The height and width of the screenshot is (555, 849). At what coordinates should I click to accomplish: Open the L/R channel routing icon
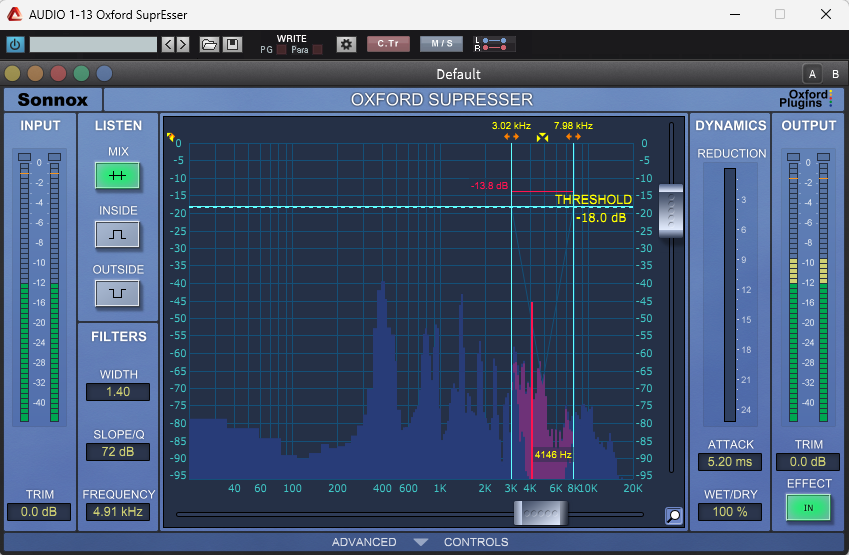(x=494, y=44)
